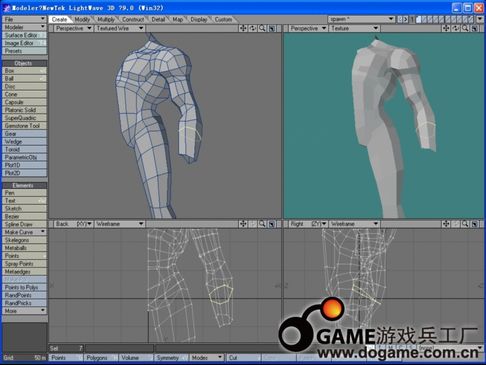Open the Image Editor
The width and height of the screenshot is (486, 365).
pyautogui.click(x=24, y=43)
